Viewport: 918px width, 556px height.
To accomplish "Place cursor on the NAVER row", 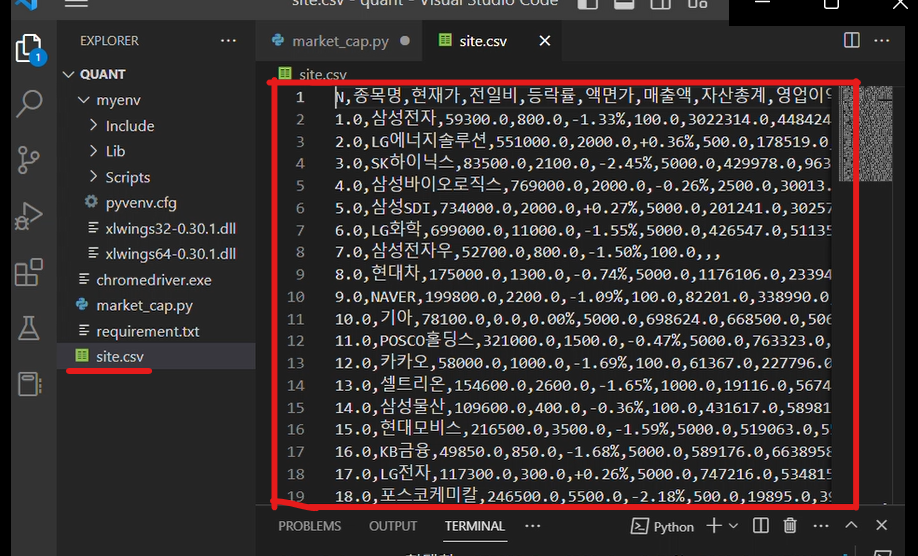I will coord(583,297).
